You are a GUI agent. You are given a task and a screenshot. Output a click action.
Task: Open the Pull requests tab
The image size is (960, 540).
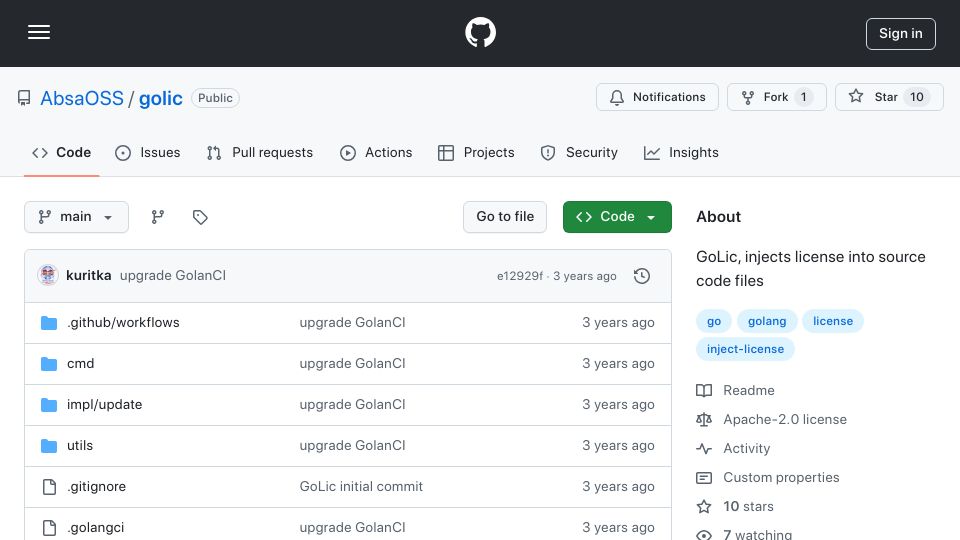(x=260, y=152)
